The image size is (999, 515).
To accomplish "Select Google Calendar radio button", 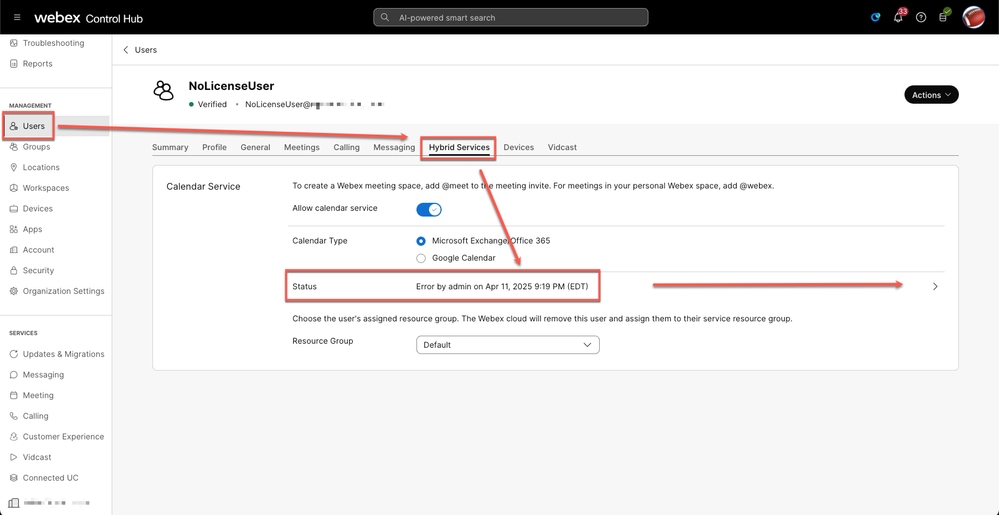I will (420, 258).
